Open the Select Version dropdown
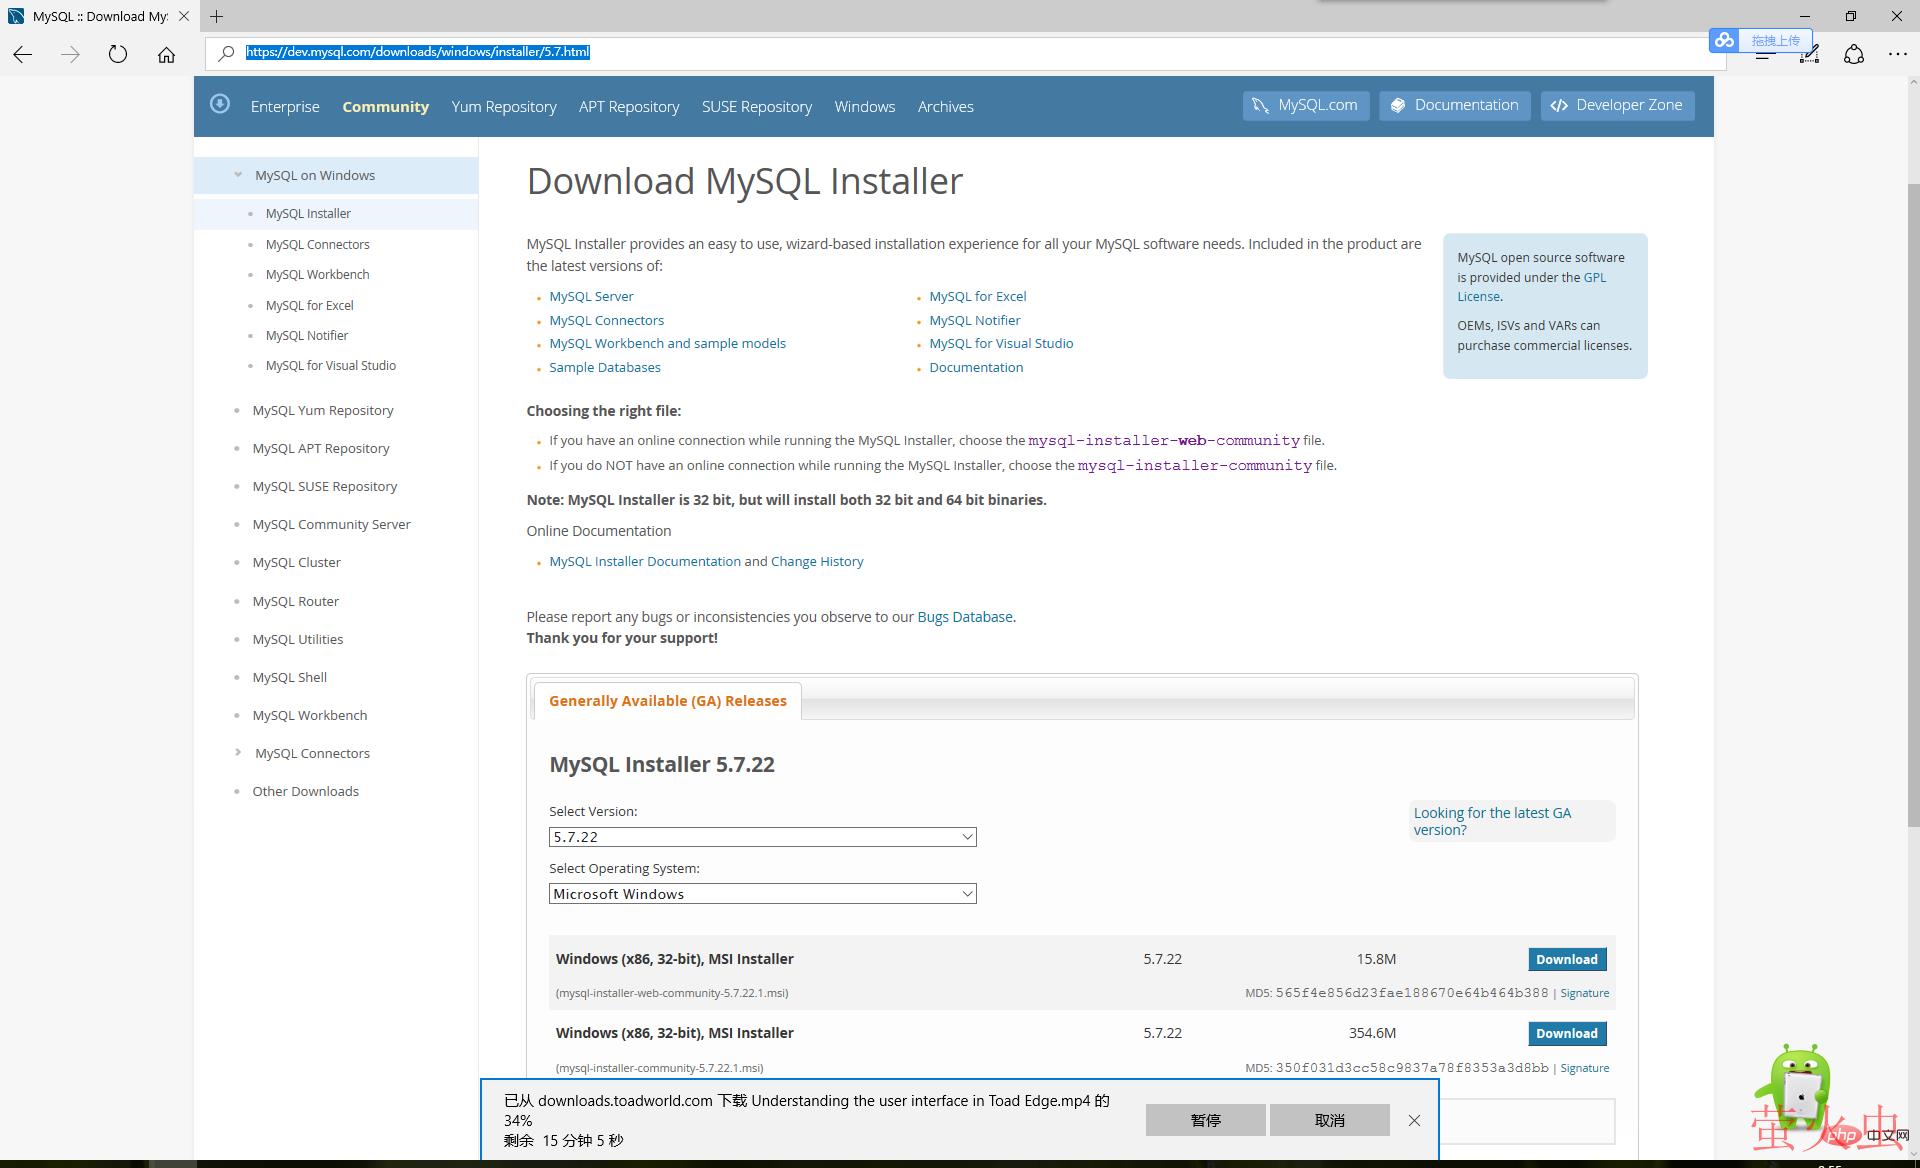Viewport: 1920px width, 1168px height. 762,837
